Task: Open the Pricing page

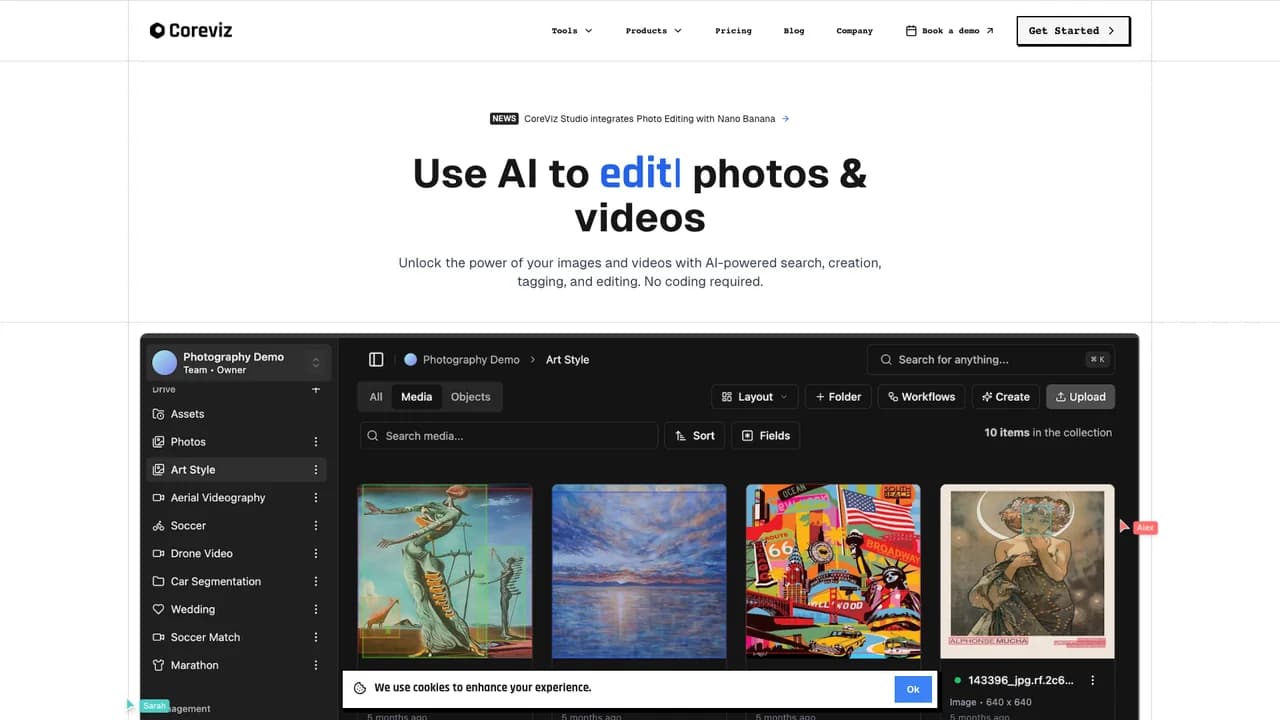Action: (x=733, y=31)
